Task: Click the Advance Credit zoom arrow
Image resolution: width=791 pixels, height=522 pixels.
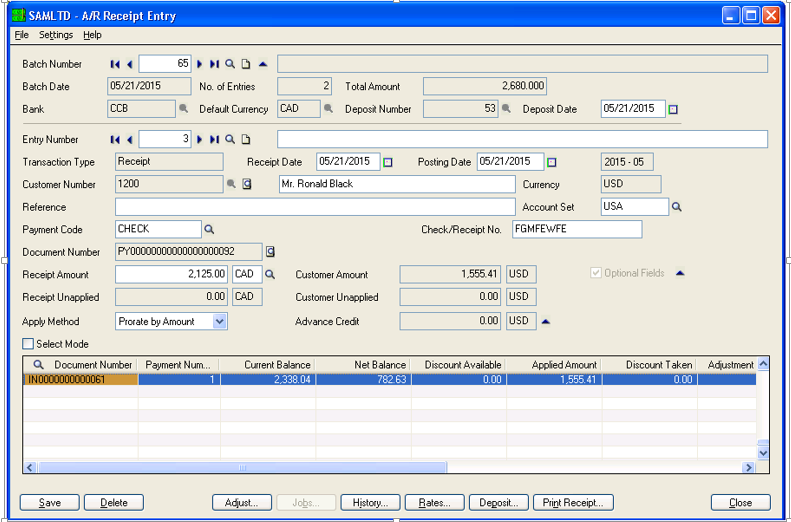Action: pos(545,321)
